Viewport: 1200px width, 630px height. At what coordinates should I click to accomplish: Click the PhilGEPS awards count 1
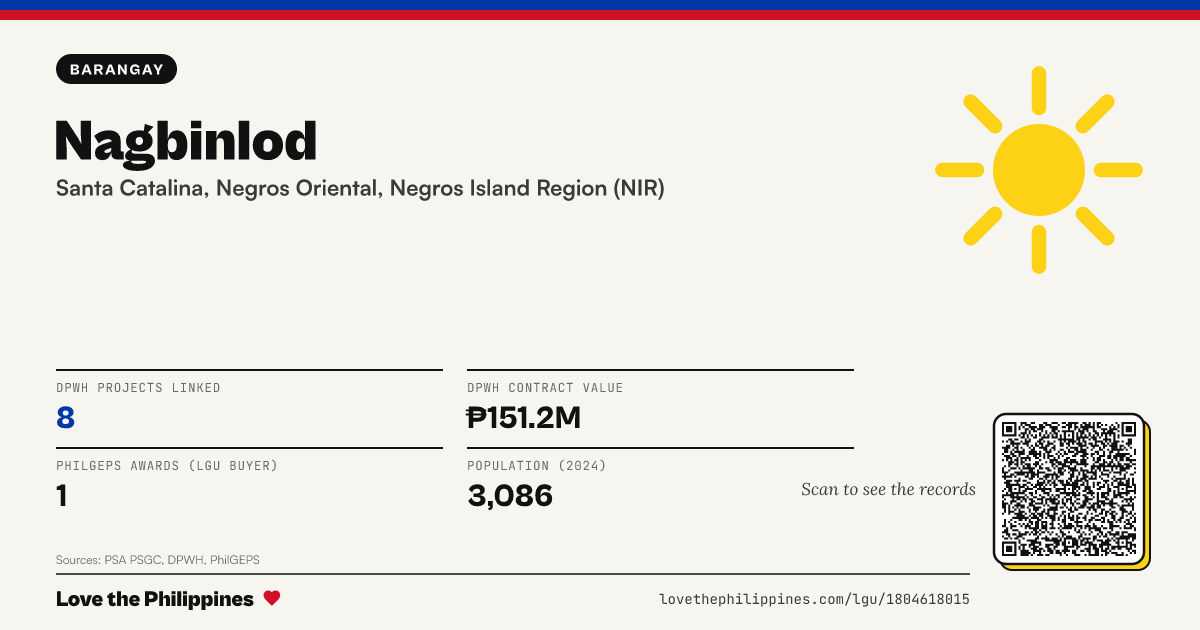point(62,495)
